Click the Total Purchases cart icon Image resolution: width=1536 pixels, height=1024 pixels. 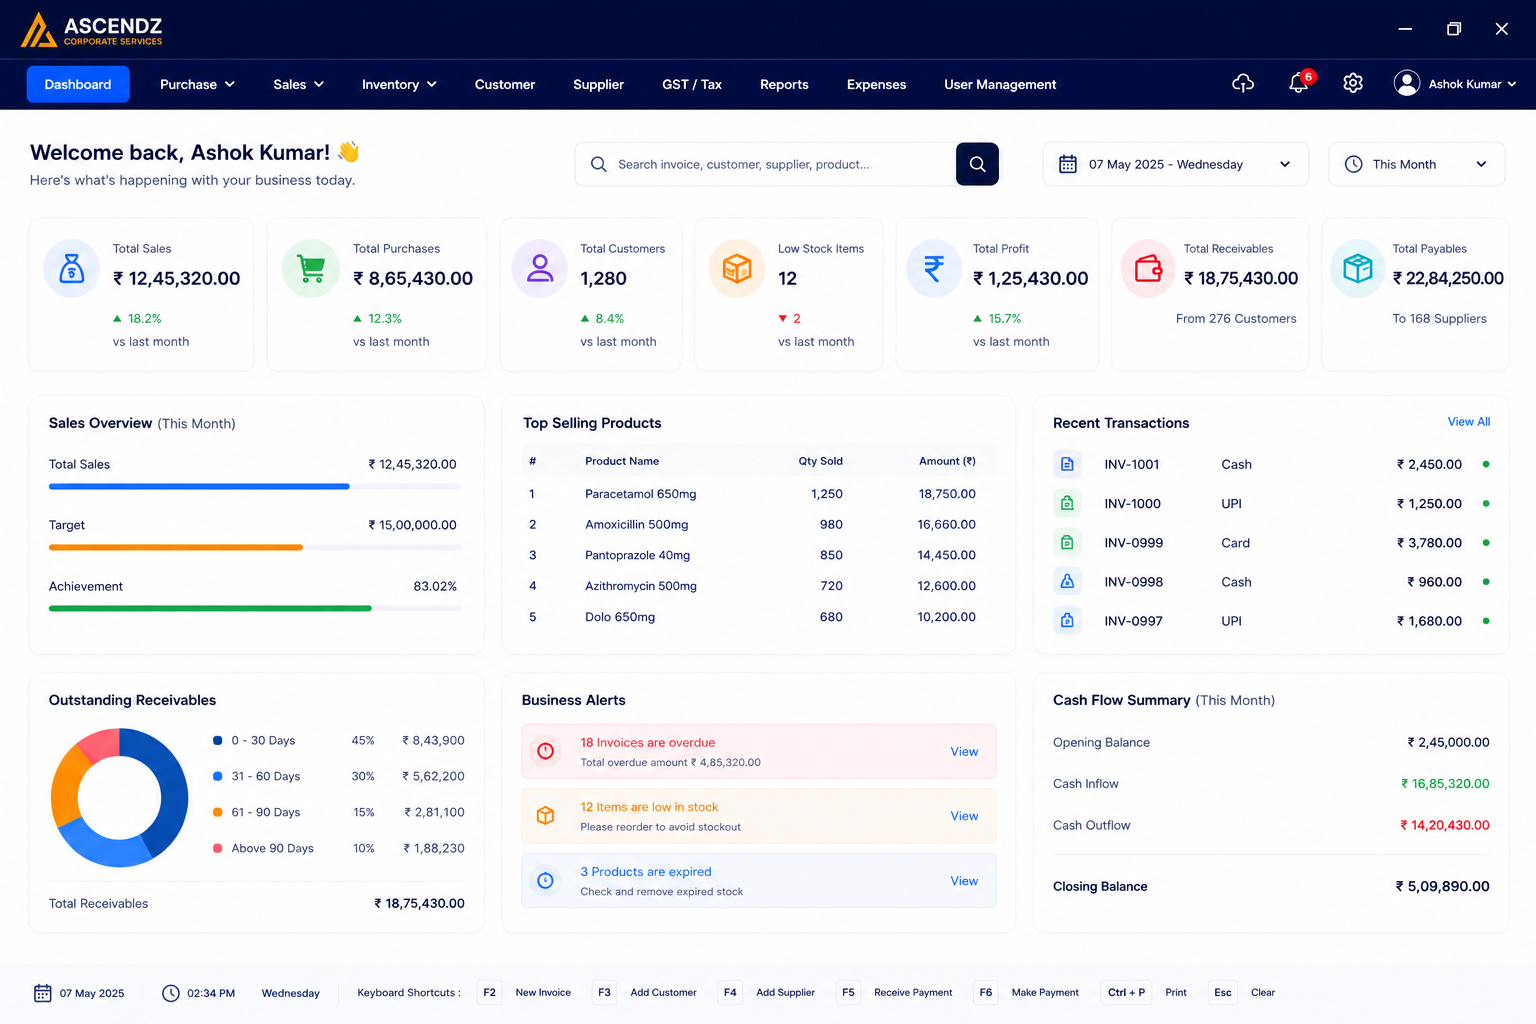pyautogui.click(x=311, y=268)
